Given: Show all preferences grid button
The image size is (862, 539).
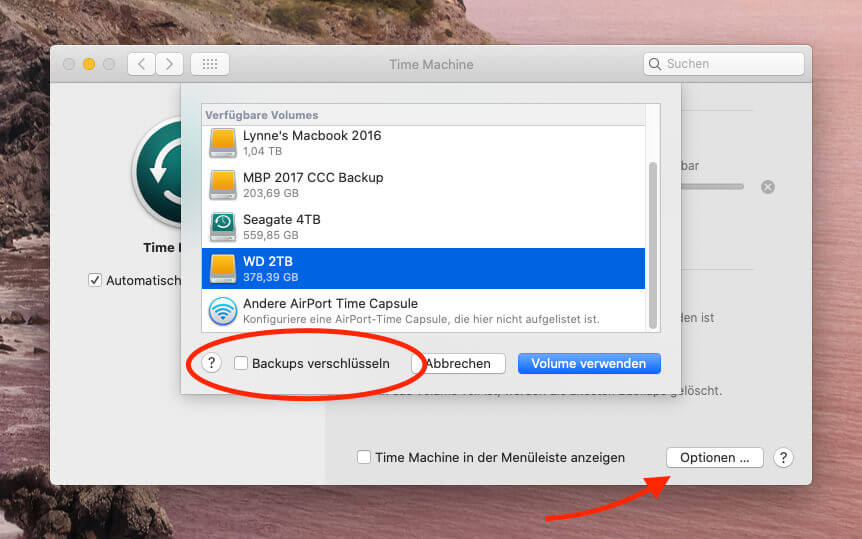Looking at the screenshot, I should tap(210, 64).
